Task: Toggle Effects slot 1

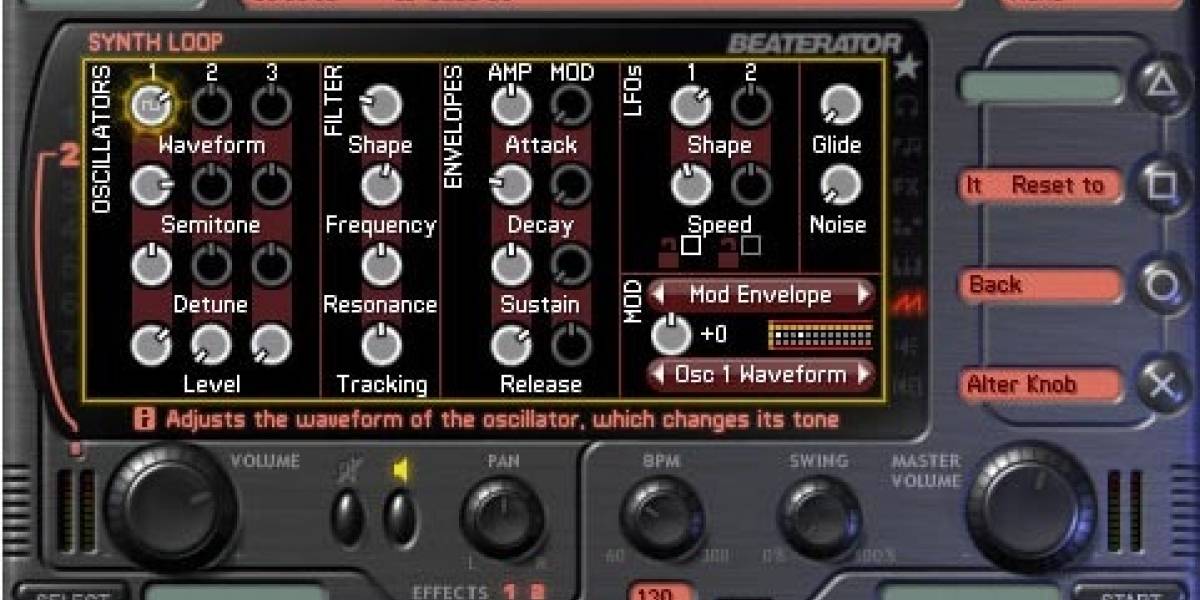Action: point(510,591)
